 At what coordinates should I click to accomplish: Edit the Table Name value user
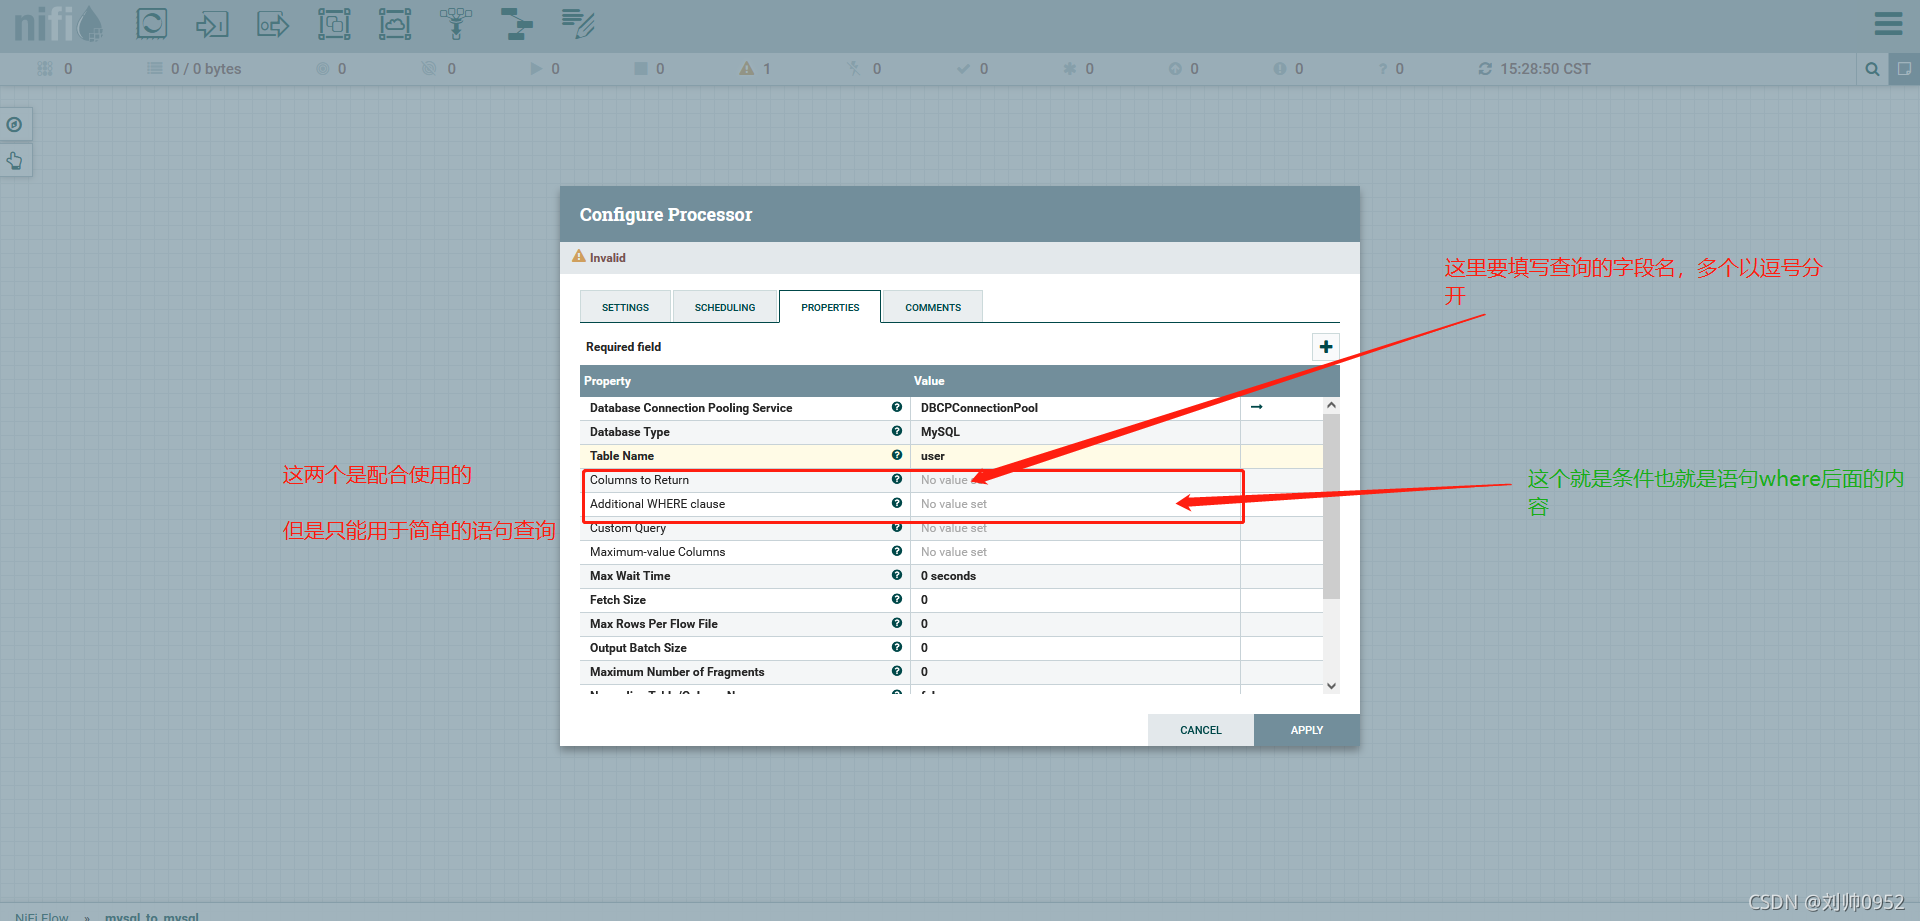coord(1075,456)
